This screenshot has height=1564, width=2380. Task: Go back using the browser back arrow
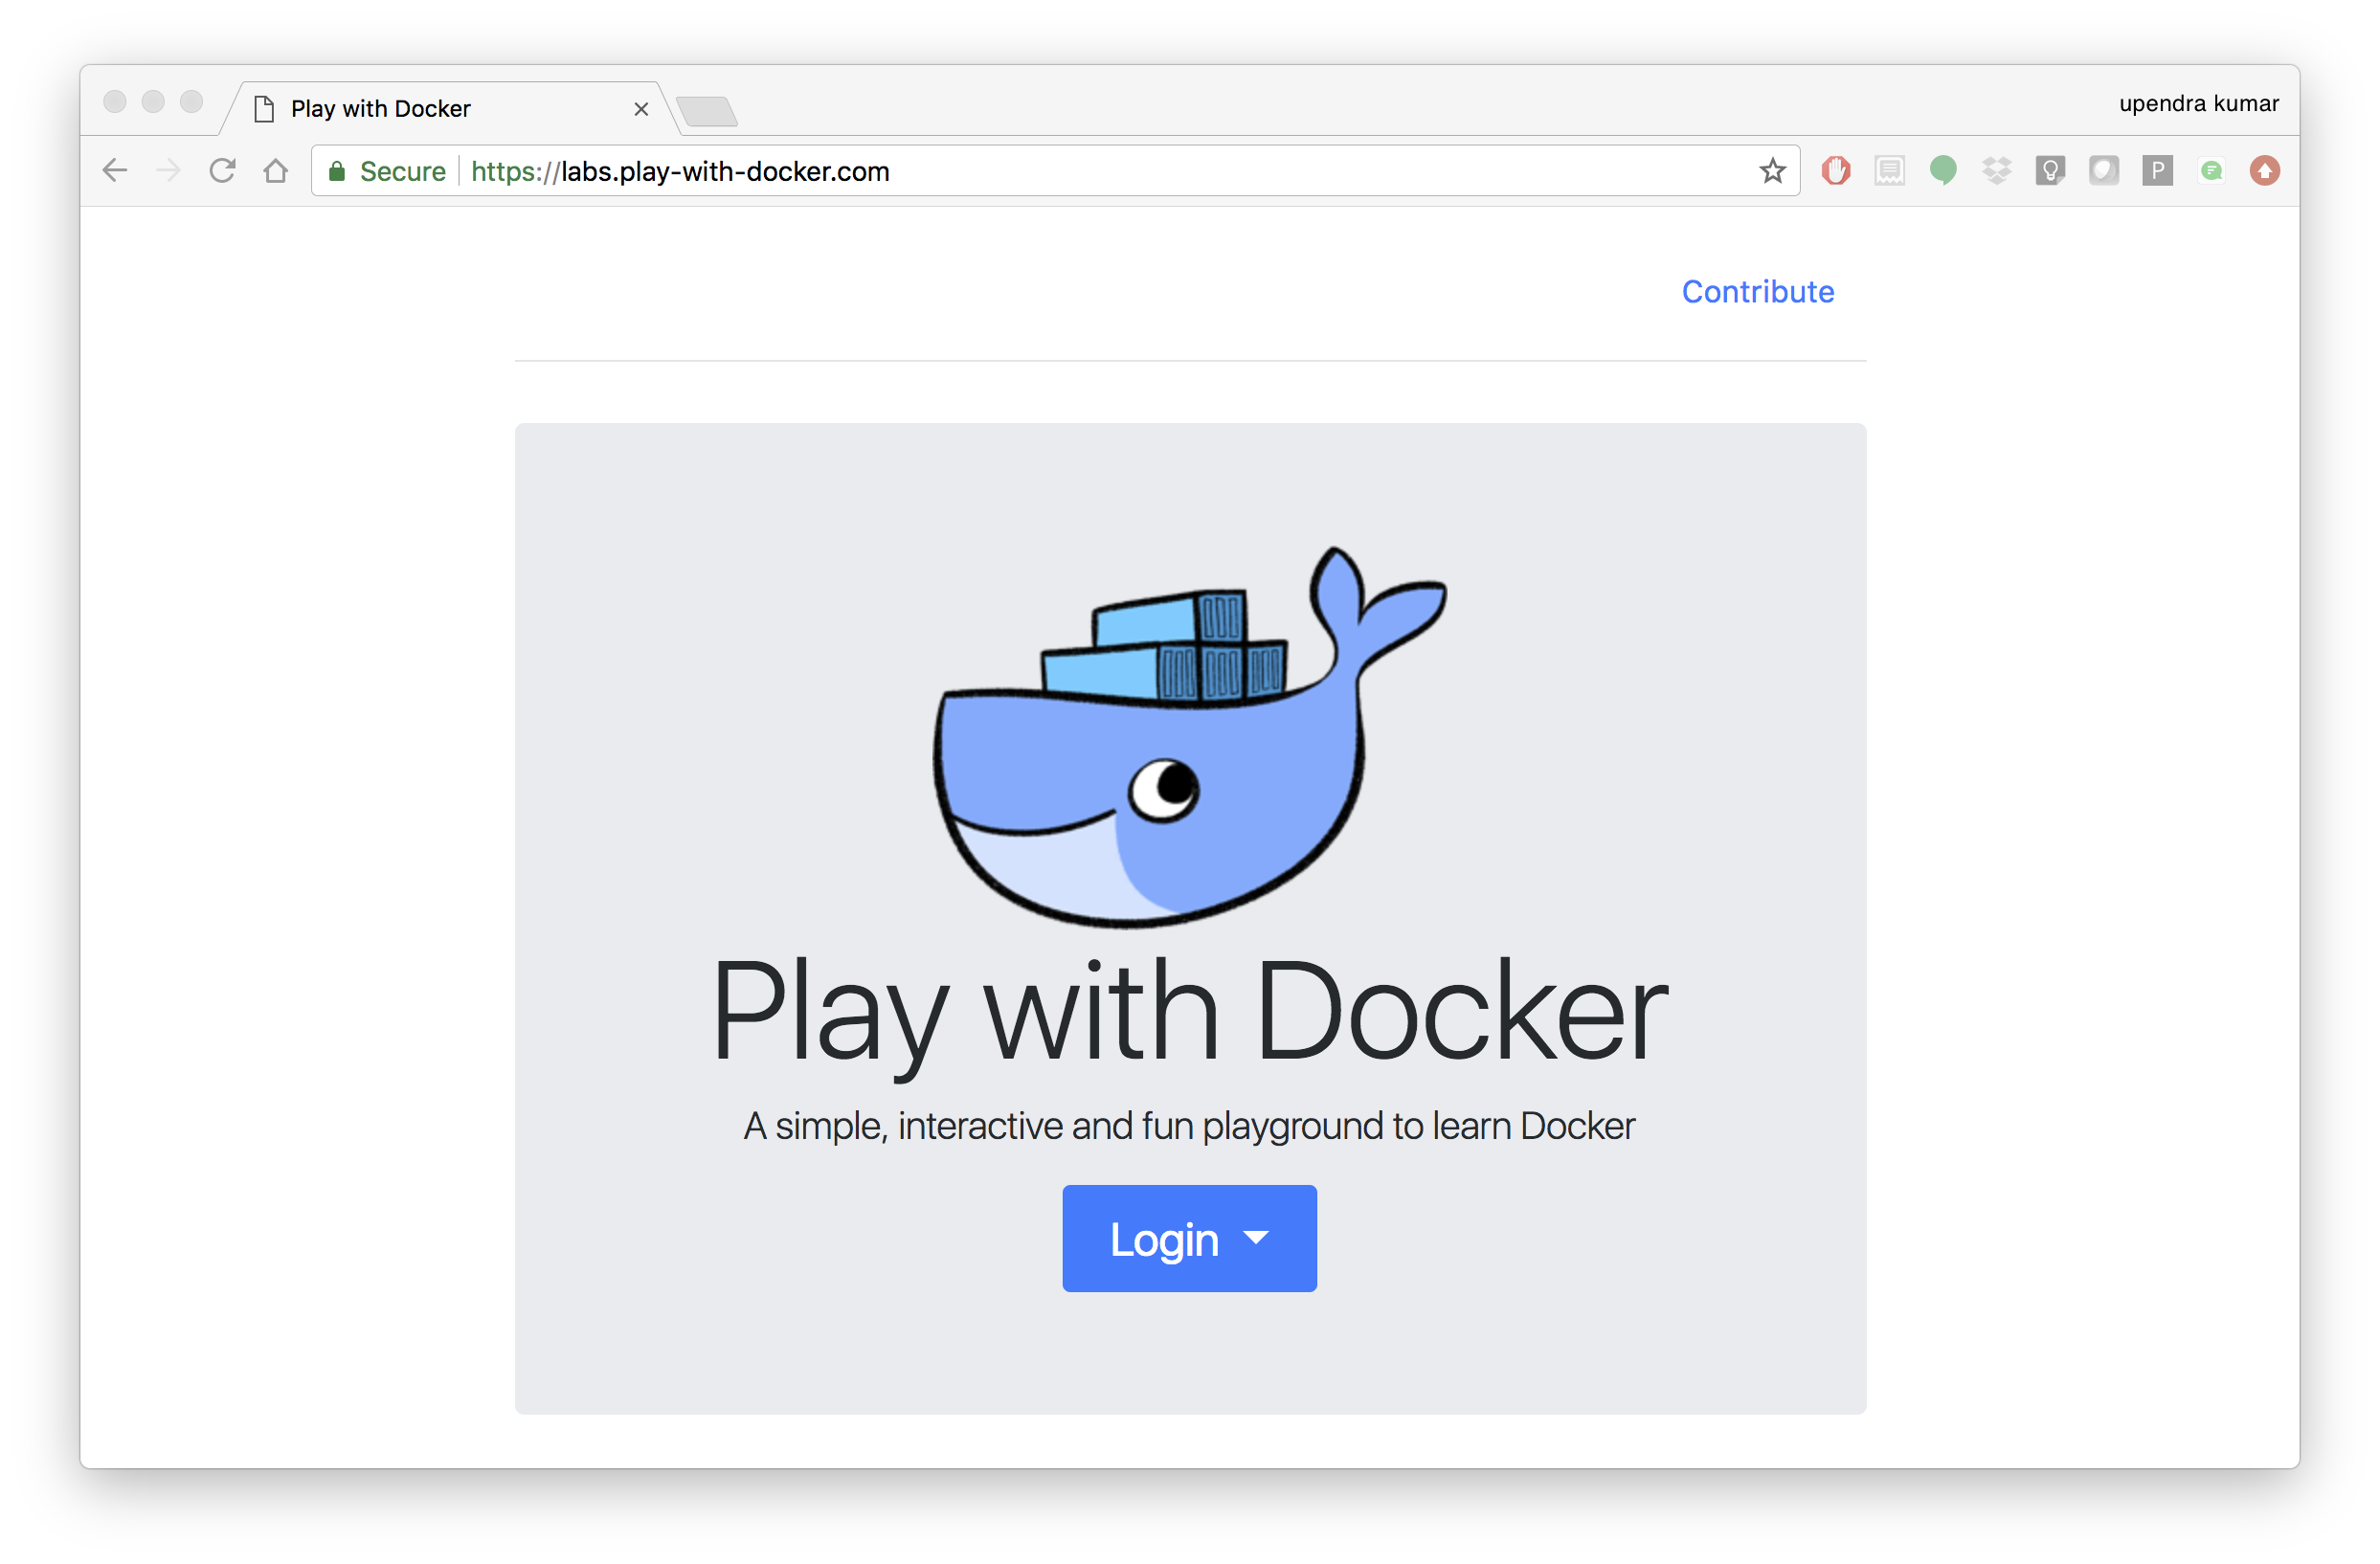tap(115, 171)
